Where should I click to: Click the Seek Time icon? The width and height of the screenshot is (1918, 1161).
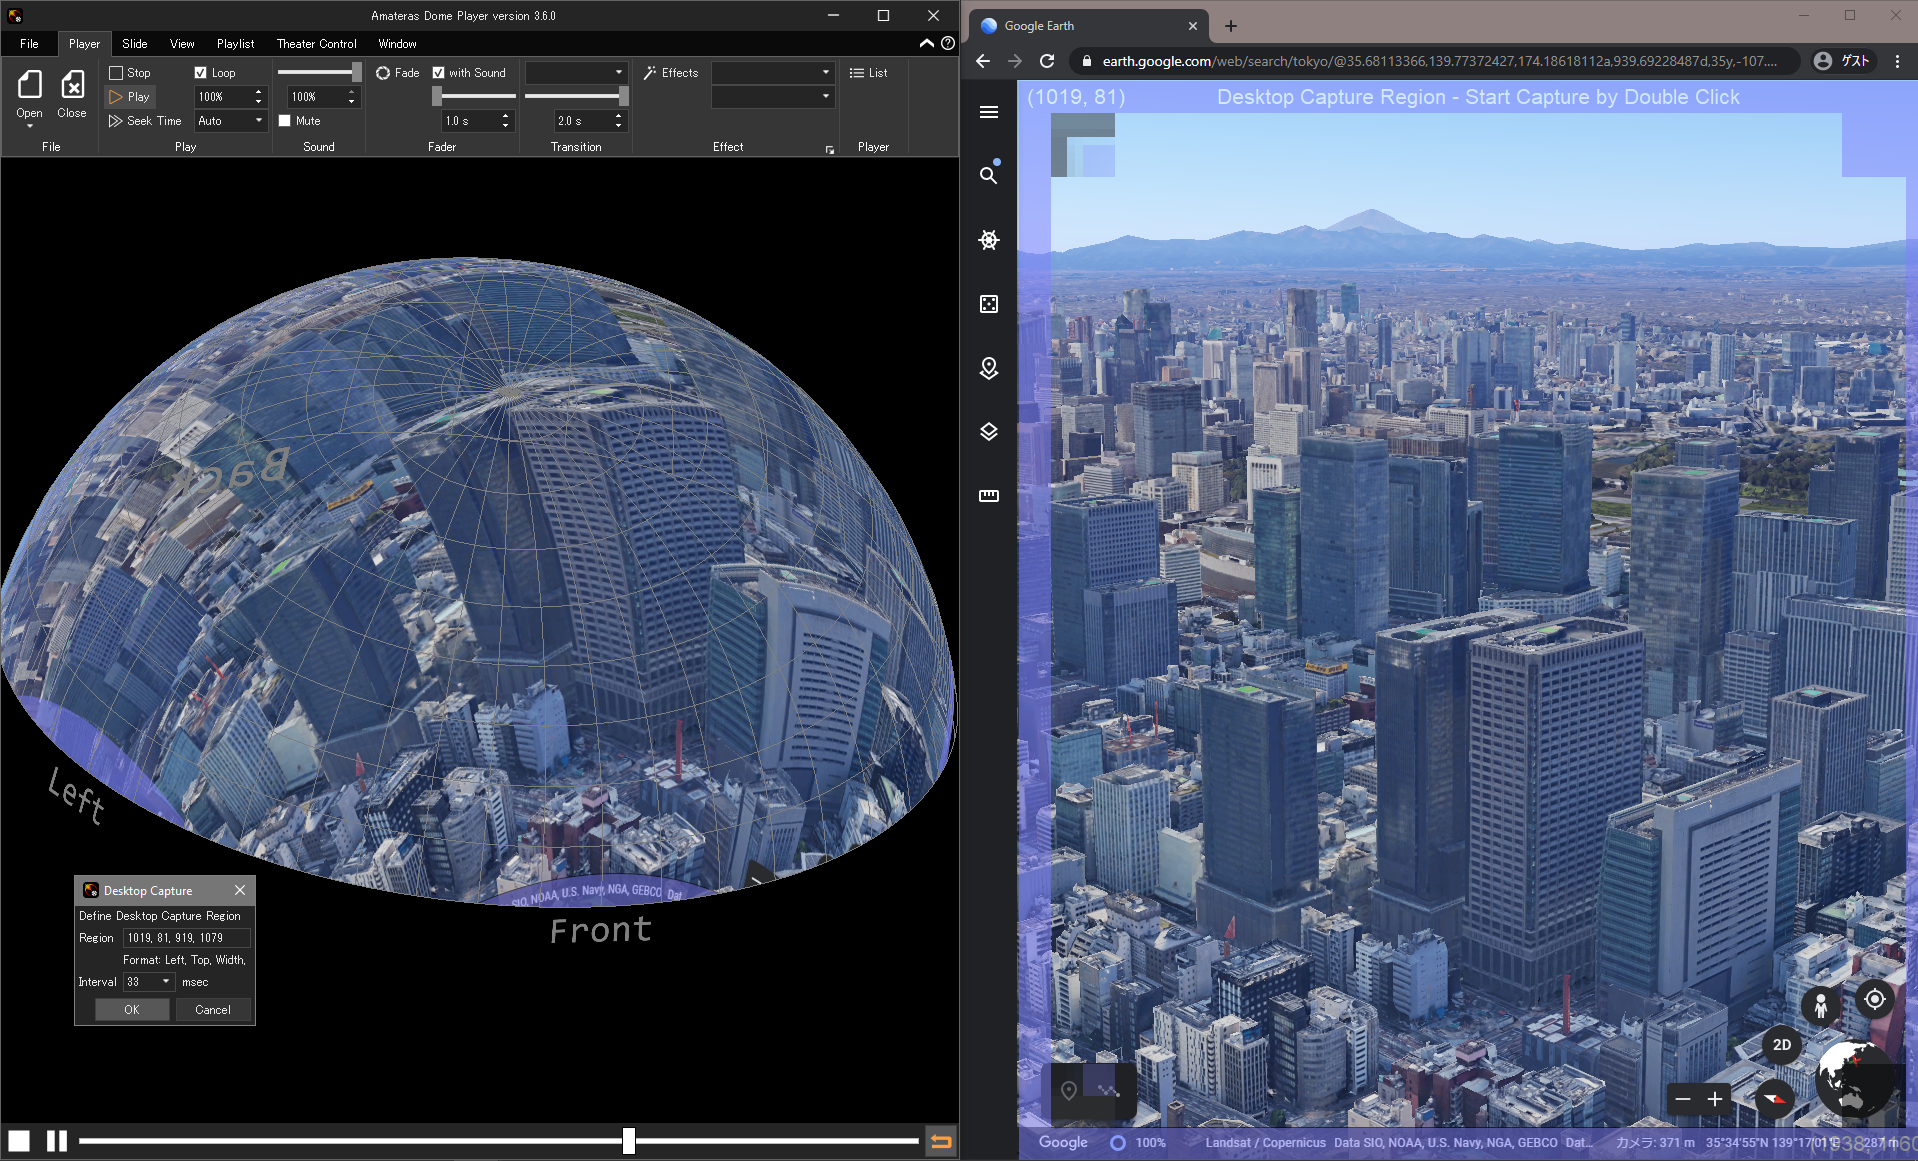116,121
